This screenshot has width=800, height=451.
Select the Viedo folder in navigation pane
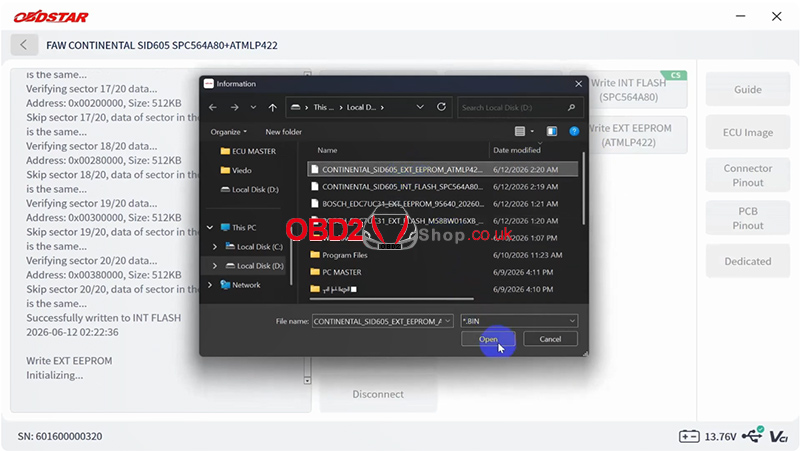[236, 170]
